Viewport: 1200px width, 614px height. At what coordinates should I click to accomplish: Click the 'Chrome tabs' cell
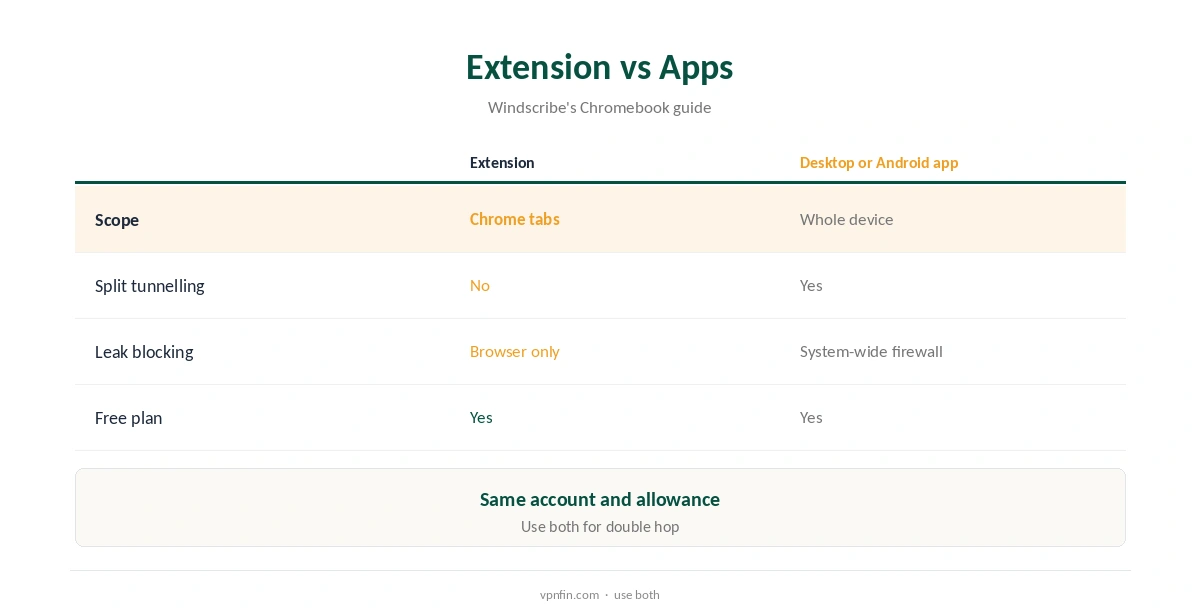coord(515,219)
